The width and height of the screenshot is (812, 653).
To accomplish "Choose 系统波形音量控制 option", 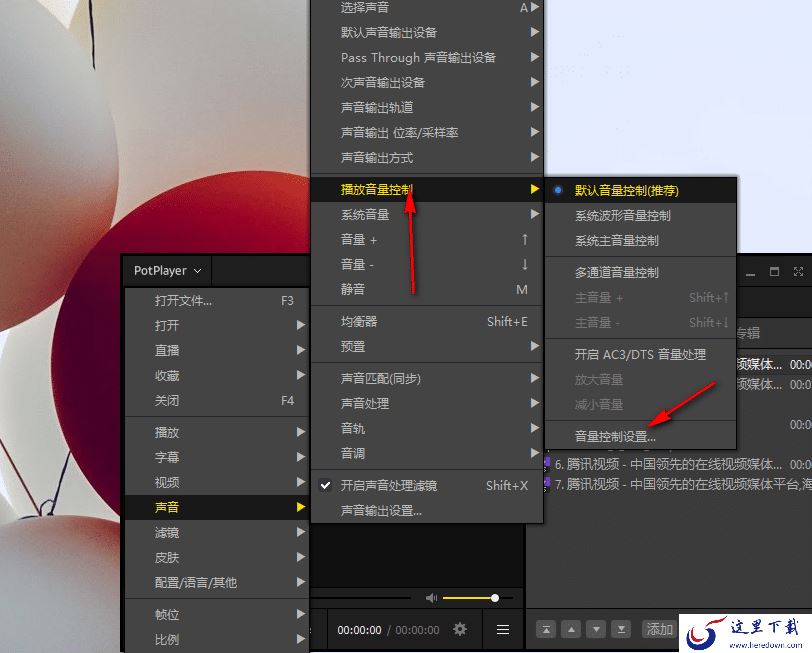I will pos(641,215).
